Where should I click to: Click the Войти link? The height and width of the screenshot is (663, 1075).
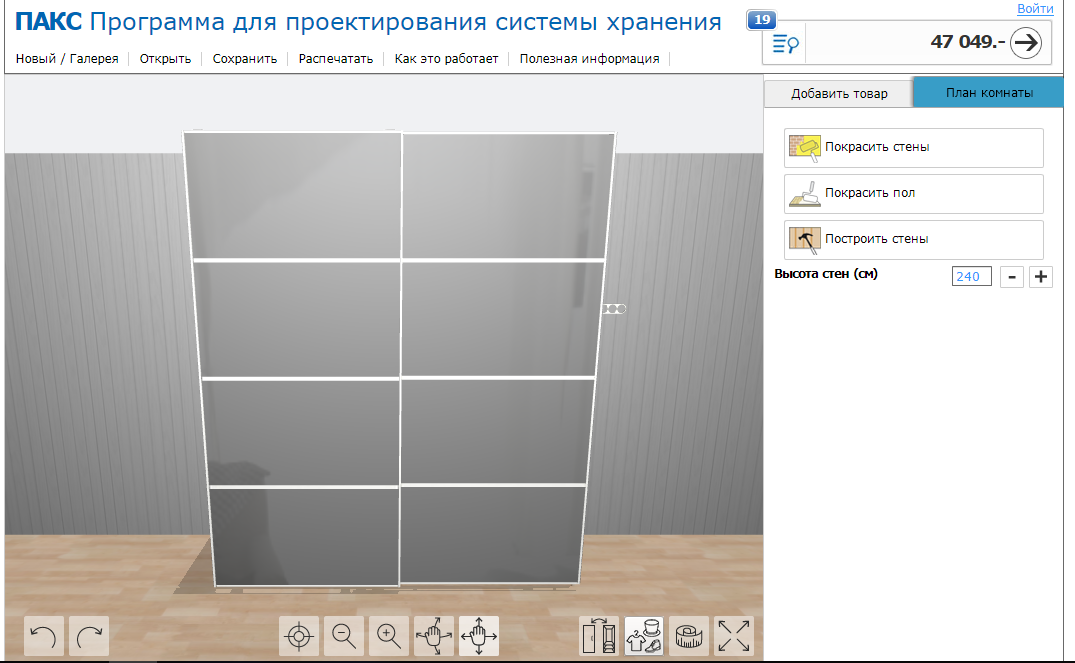coord(1035,8)
